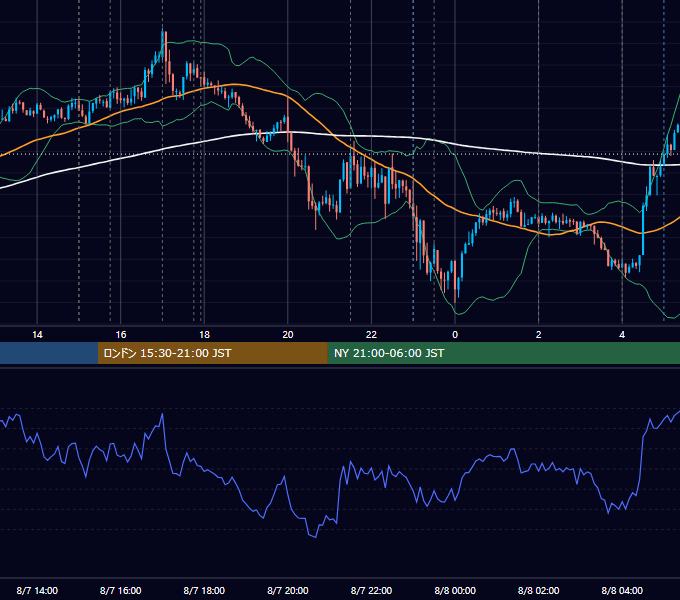The height and width of the screenshot is (600, 680).
Task: Click the NY 21:00-06:00 JST session bar
Action: coord(503,353)
